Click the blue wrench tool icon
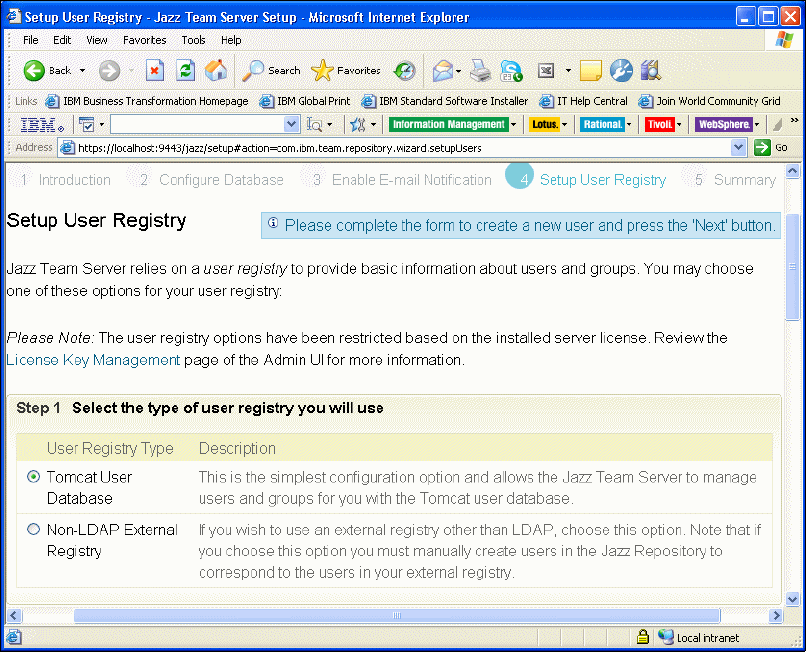The width and height of the screenshot is (806, 652). tap(621, 70)
